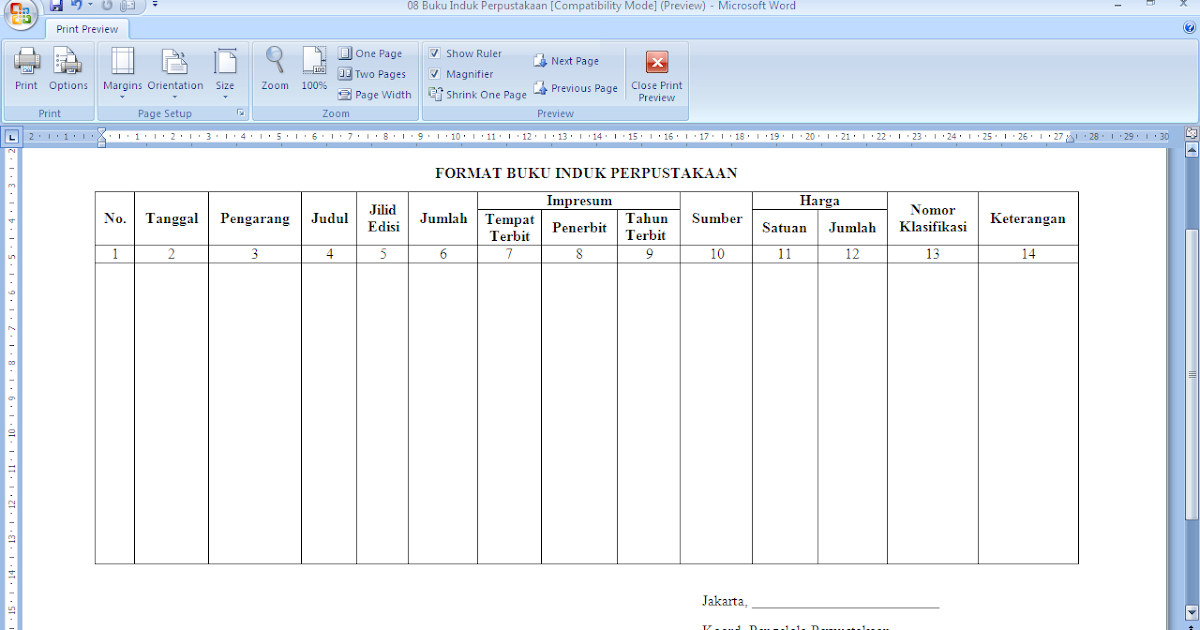Click the Harga group header

click(x=820, y=201)
